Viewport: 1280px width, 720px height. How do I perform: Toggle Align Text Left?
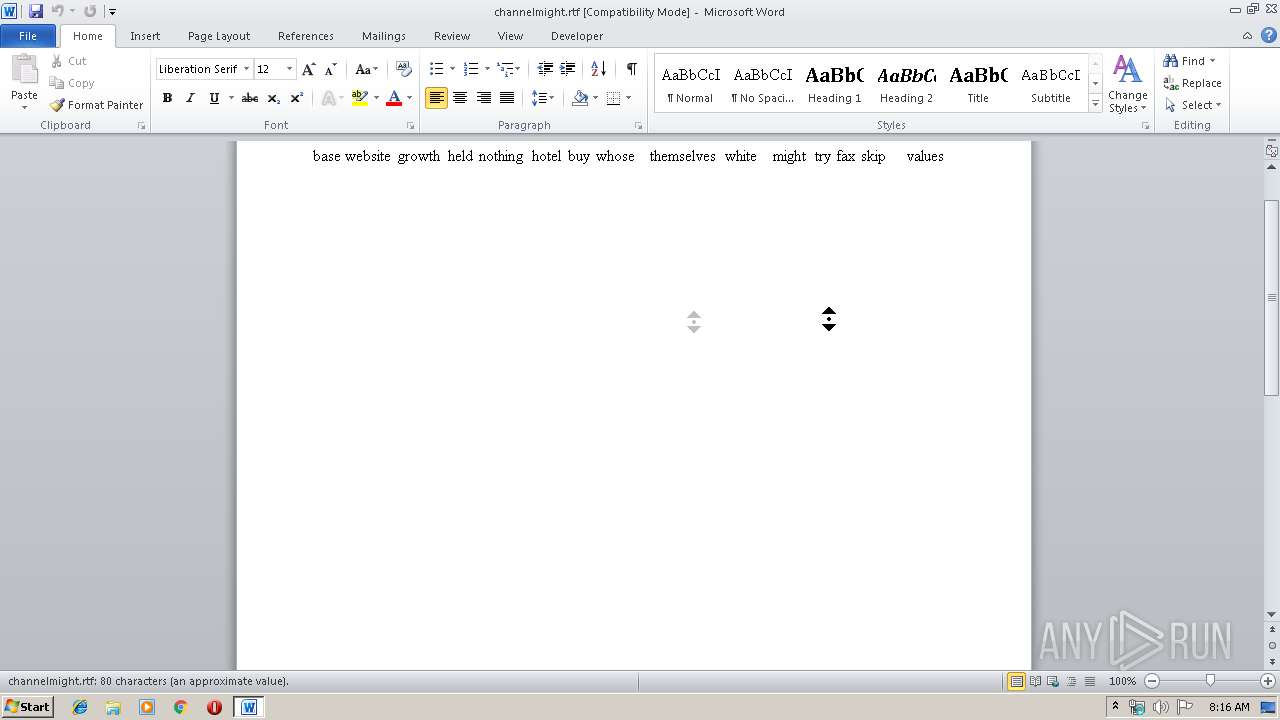tap(436, 98)
